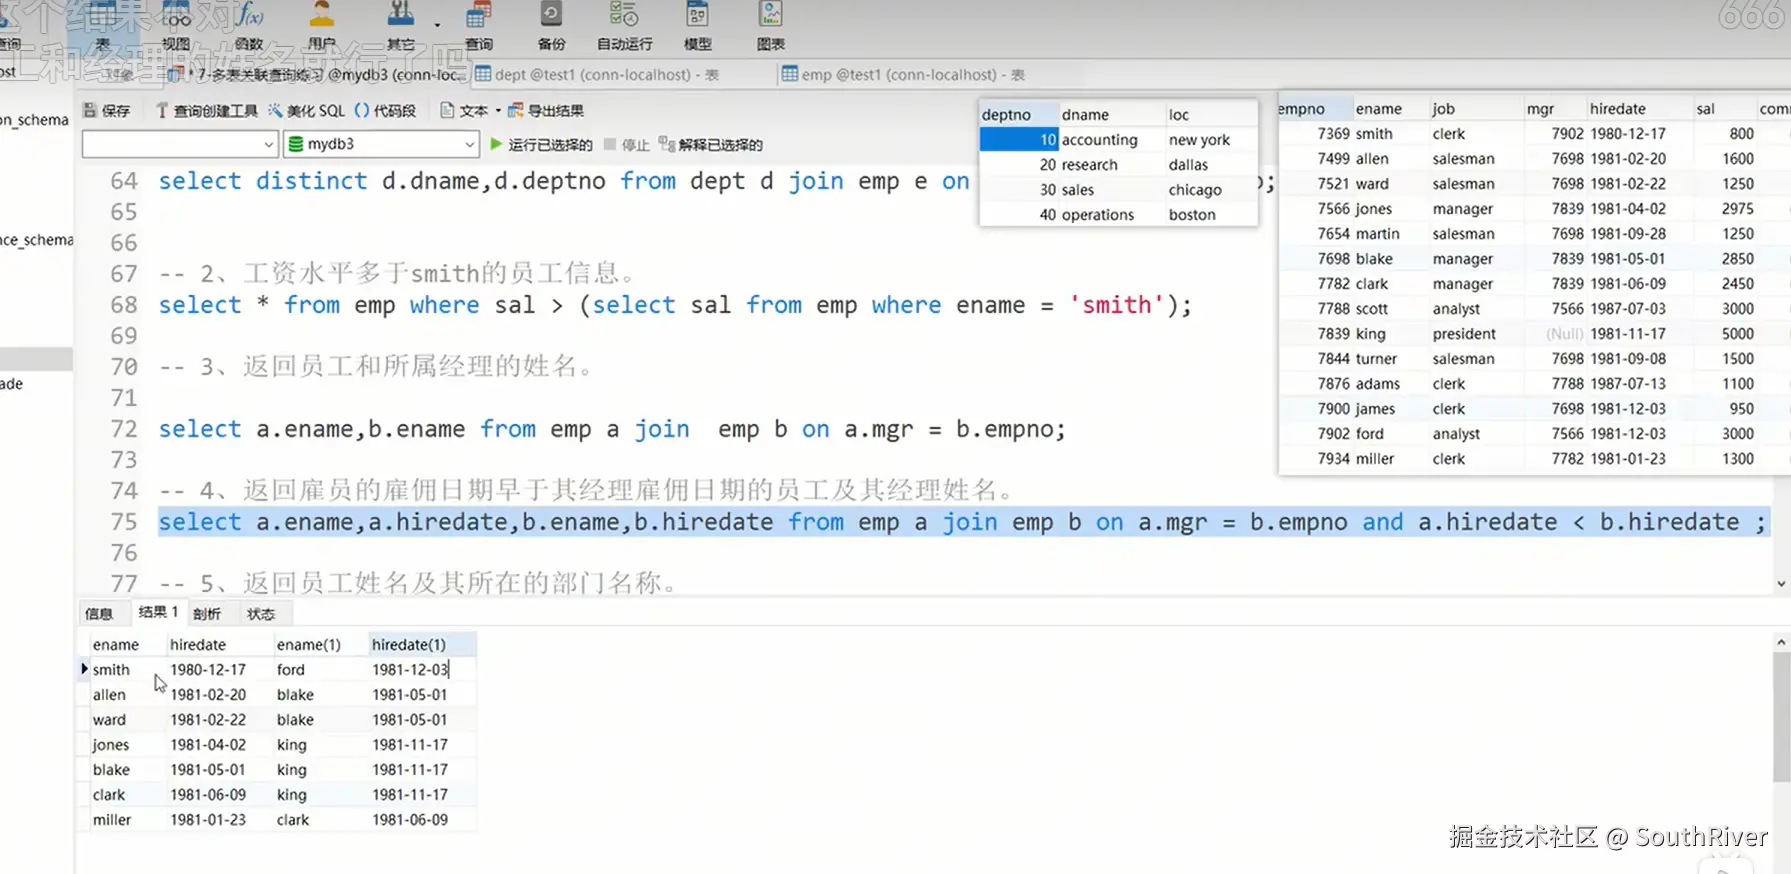Open the 用户 (User) toolbar icon
Image resolution: width=1791 pixels, height=874 pixels.
(322, 27)
